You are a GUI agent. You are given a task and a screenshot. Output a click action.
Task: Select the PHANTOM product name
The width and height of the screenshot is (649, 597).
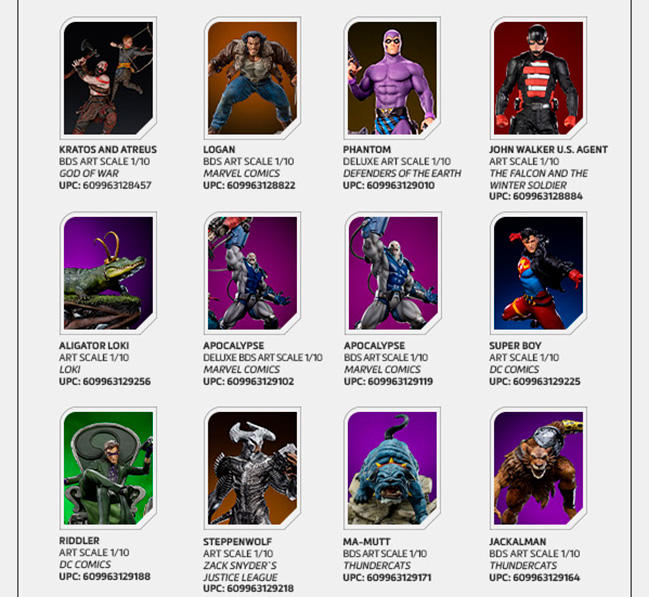pyautogui.click(x=367, y=149)
